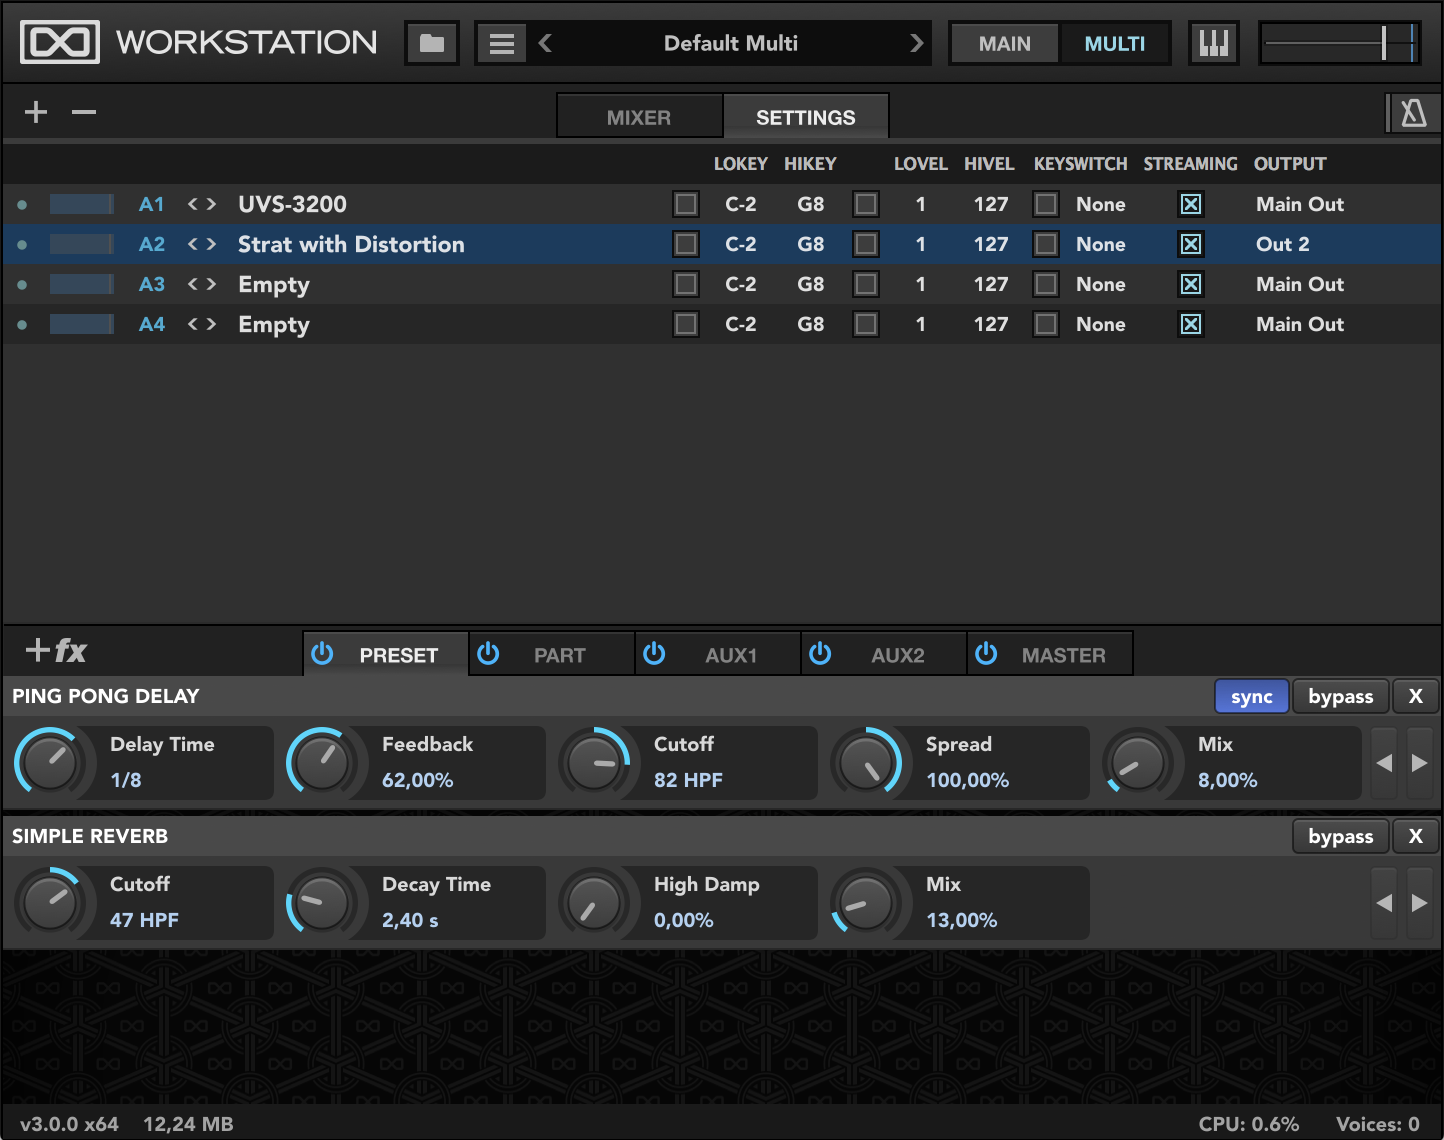This screenshot has width=1444, height=1140.
Task: Switch to MIXER tab
Action: tap(639, 117)
